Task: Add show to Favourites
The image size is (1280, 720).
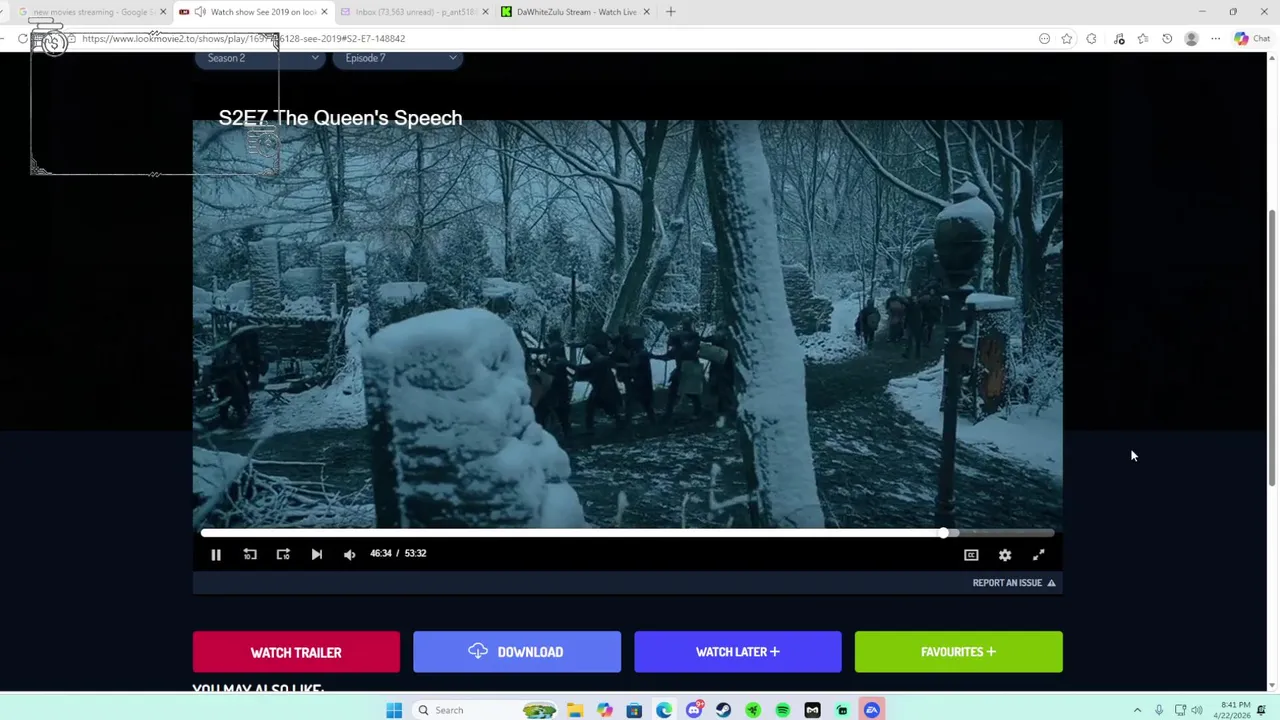Action: tap(958, 652)
